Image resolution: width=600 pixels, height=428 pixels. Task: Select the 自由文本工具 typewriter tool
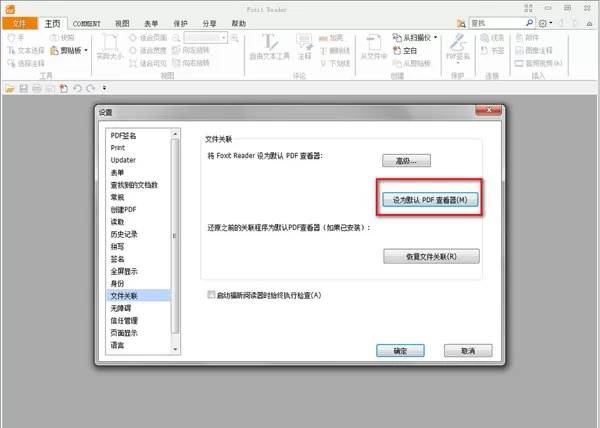click(270, 47)
